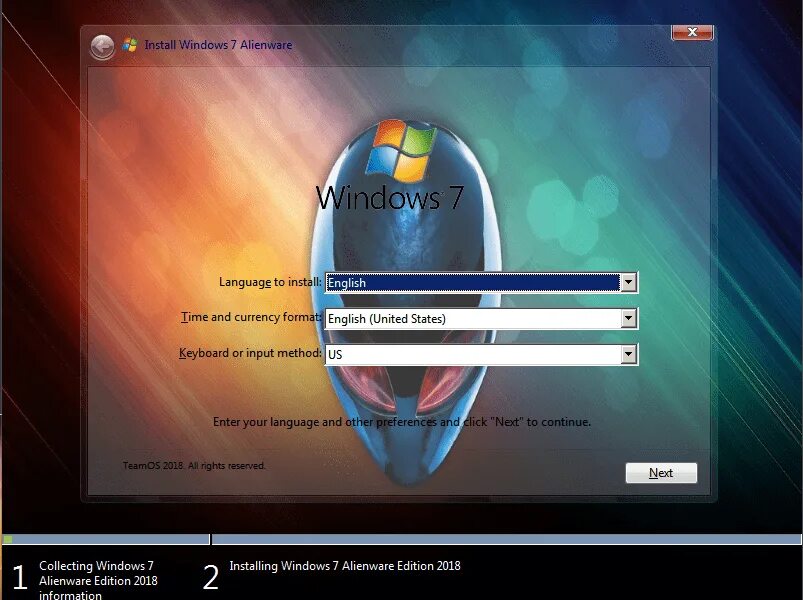Click the 'TeamOS 2018. All rights reserved.' text
The width and height of the screenshot is (803, 600).
tap(194, 466)
